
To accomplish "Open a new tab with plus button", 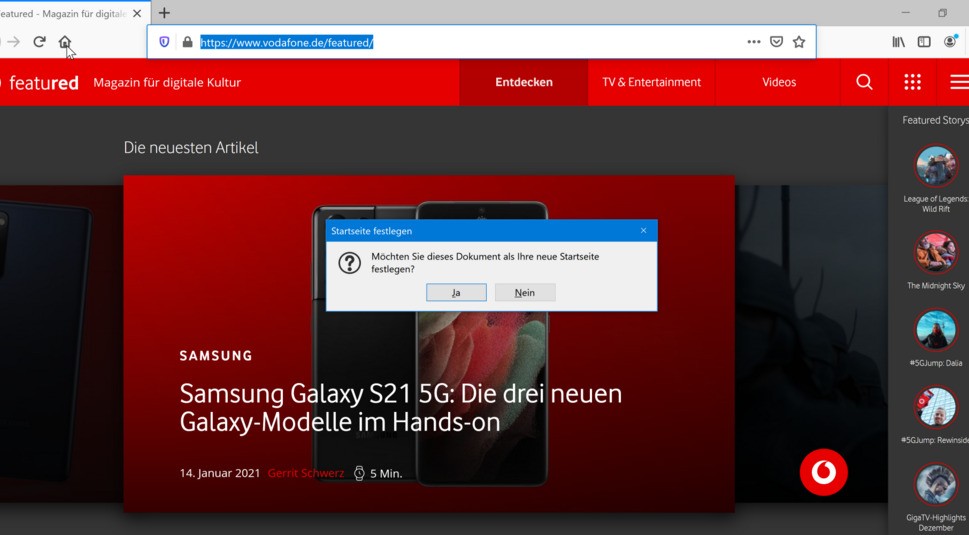I will click(x=164, y=13).
